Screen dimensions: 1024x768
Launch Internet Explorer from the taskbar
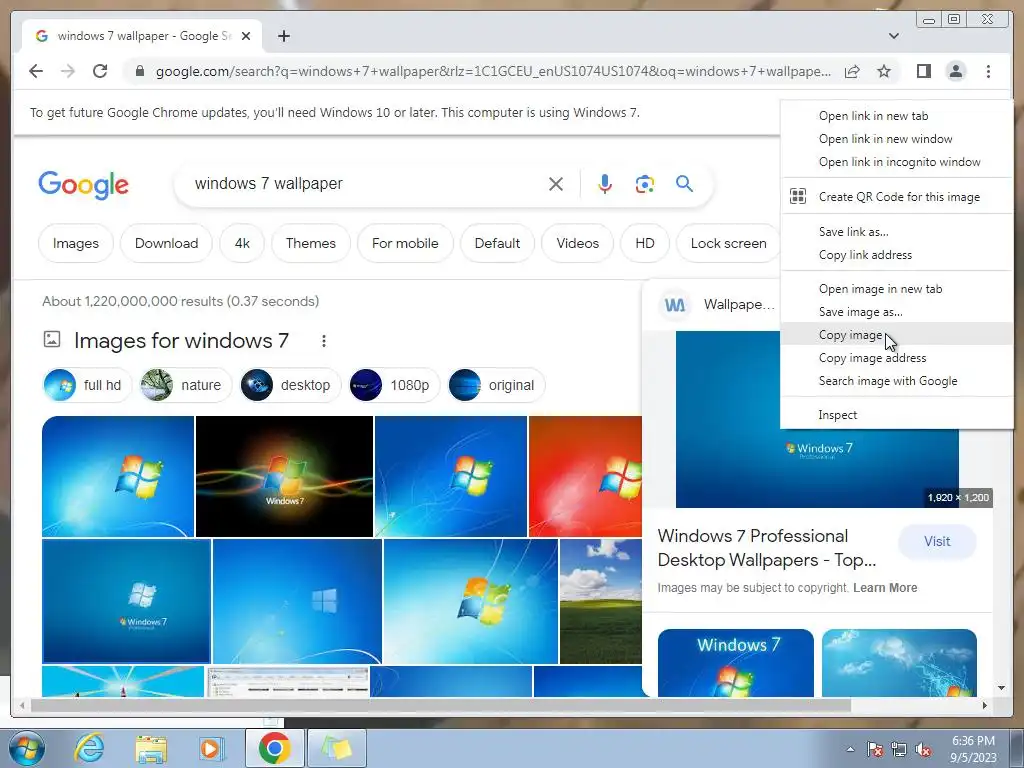pyautogui.click(x=89, y=748)
